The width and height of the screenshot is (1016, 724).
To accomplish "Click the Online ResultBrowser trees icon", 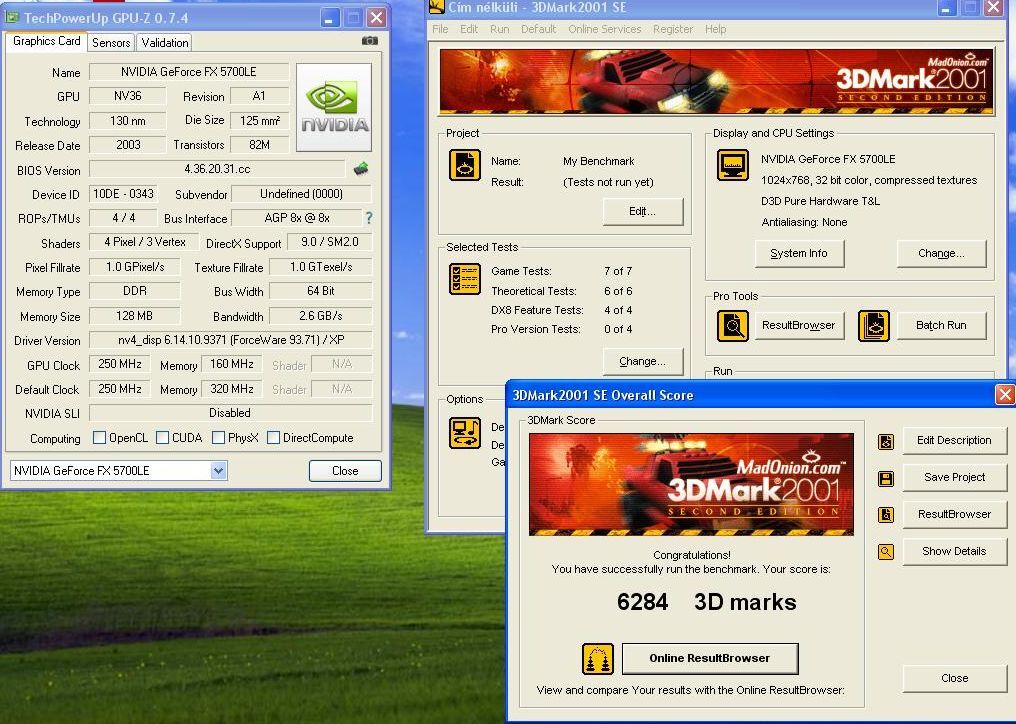I will click(597, 659).
